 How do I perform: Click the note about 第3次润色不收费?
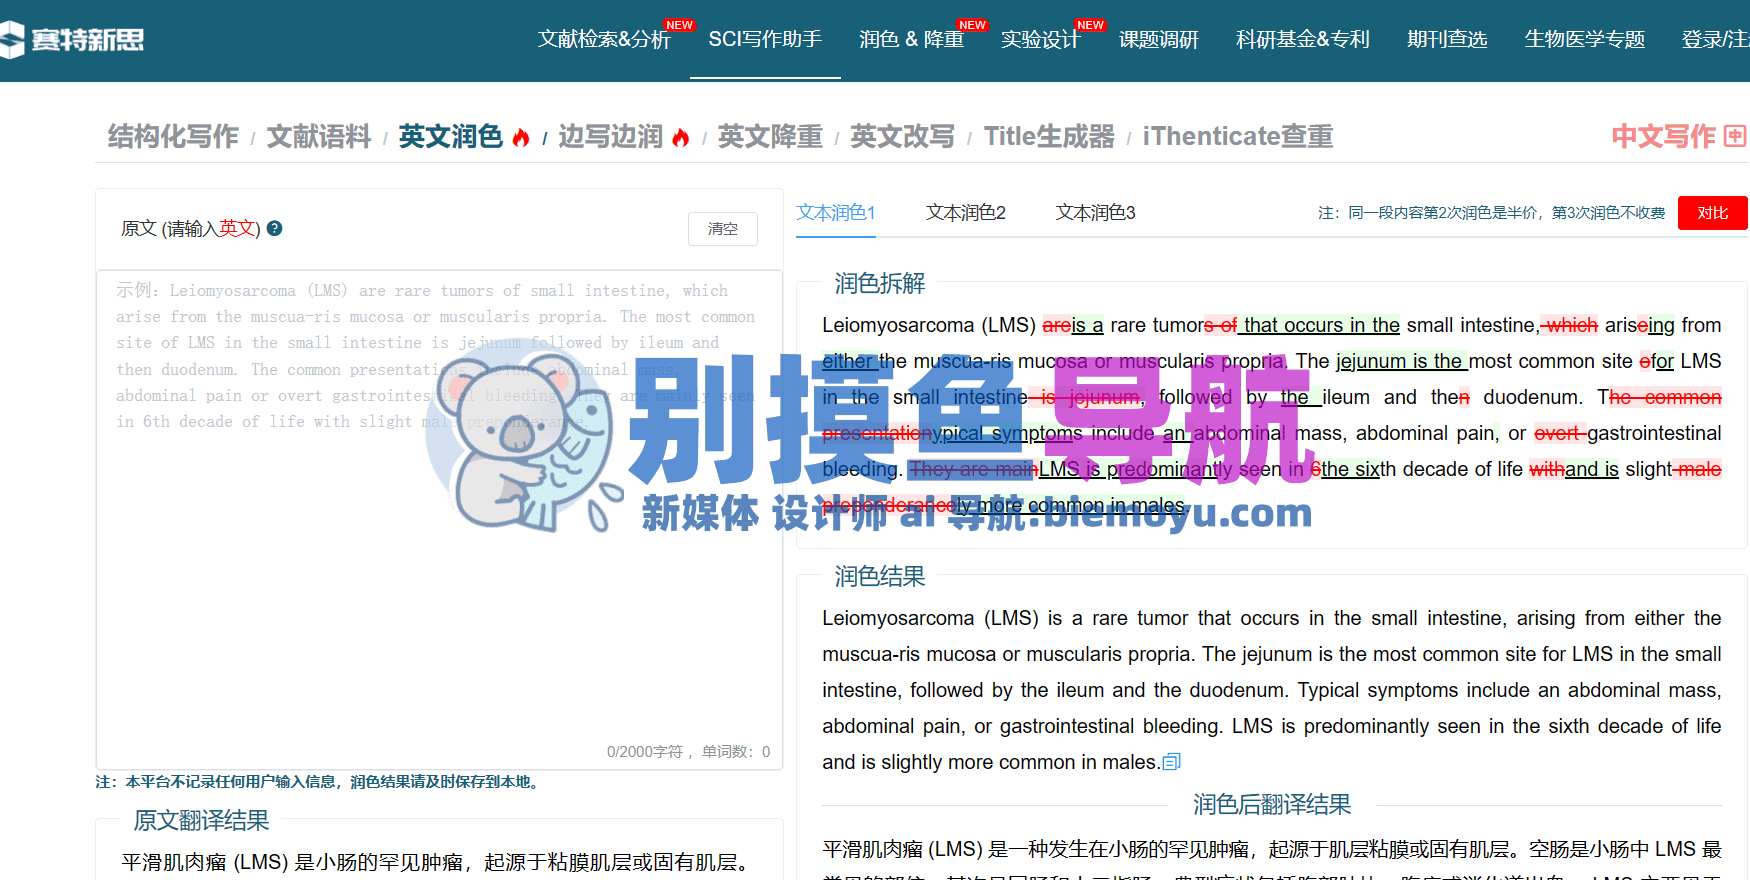pyautogui.click(x=1491, y=213)
